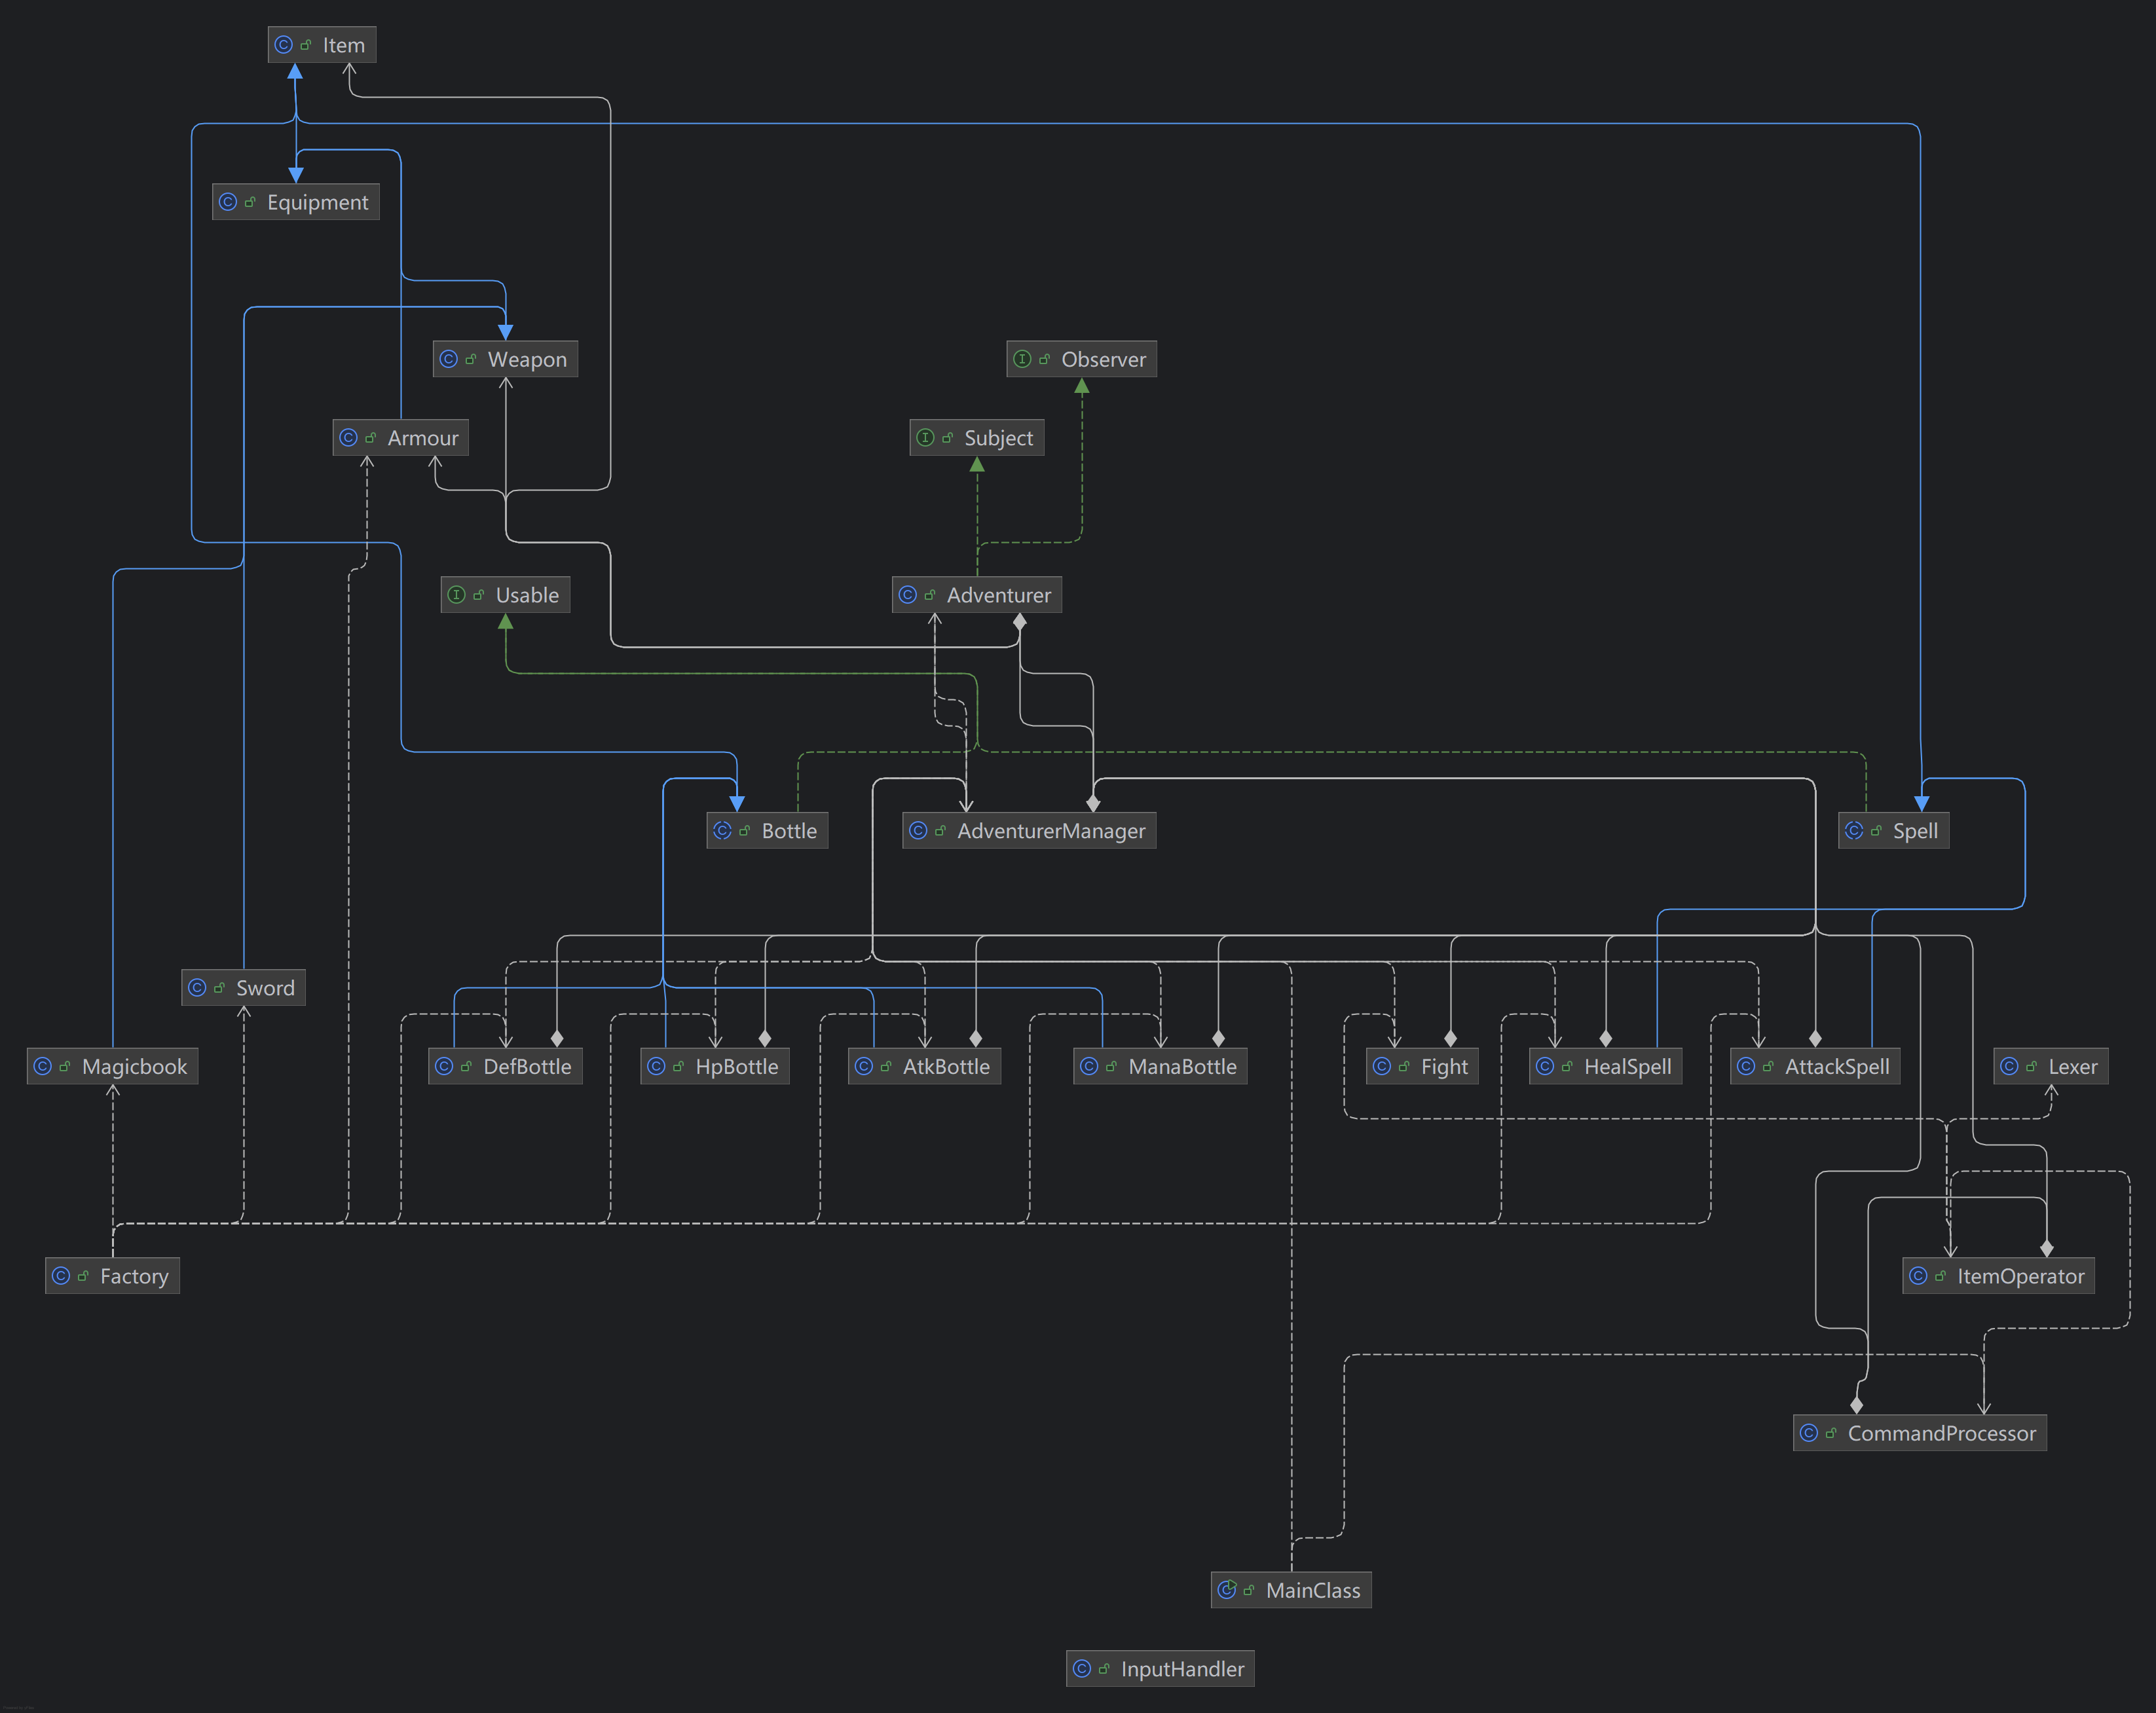Click the runnable class icon on MainClass
Image resolution: width=2156 pixels, height=1713 pixels.
tap(1227, 1590)
